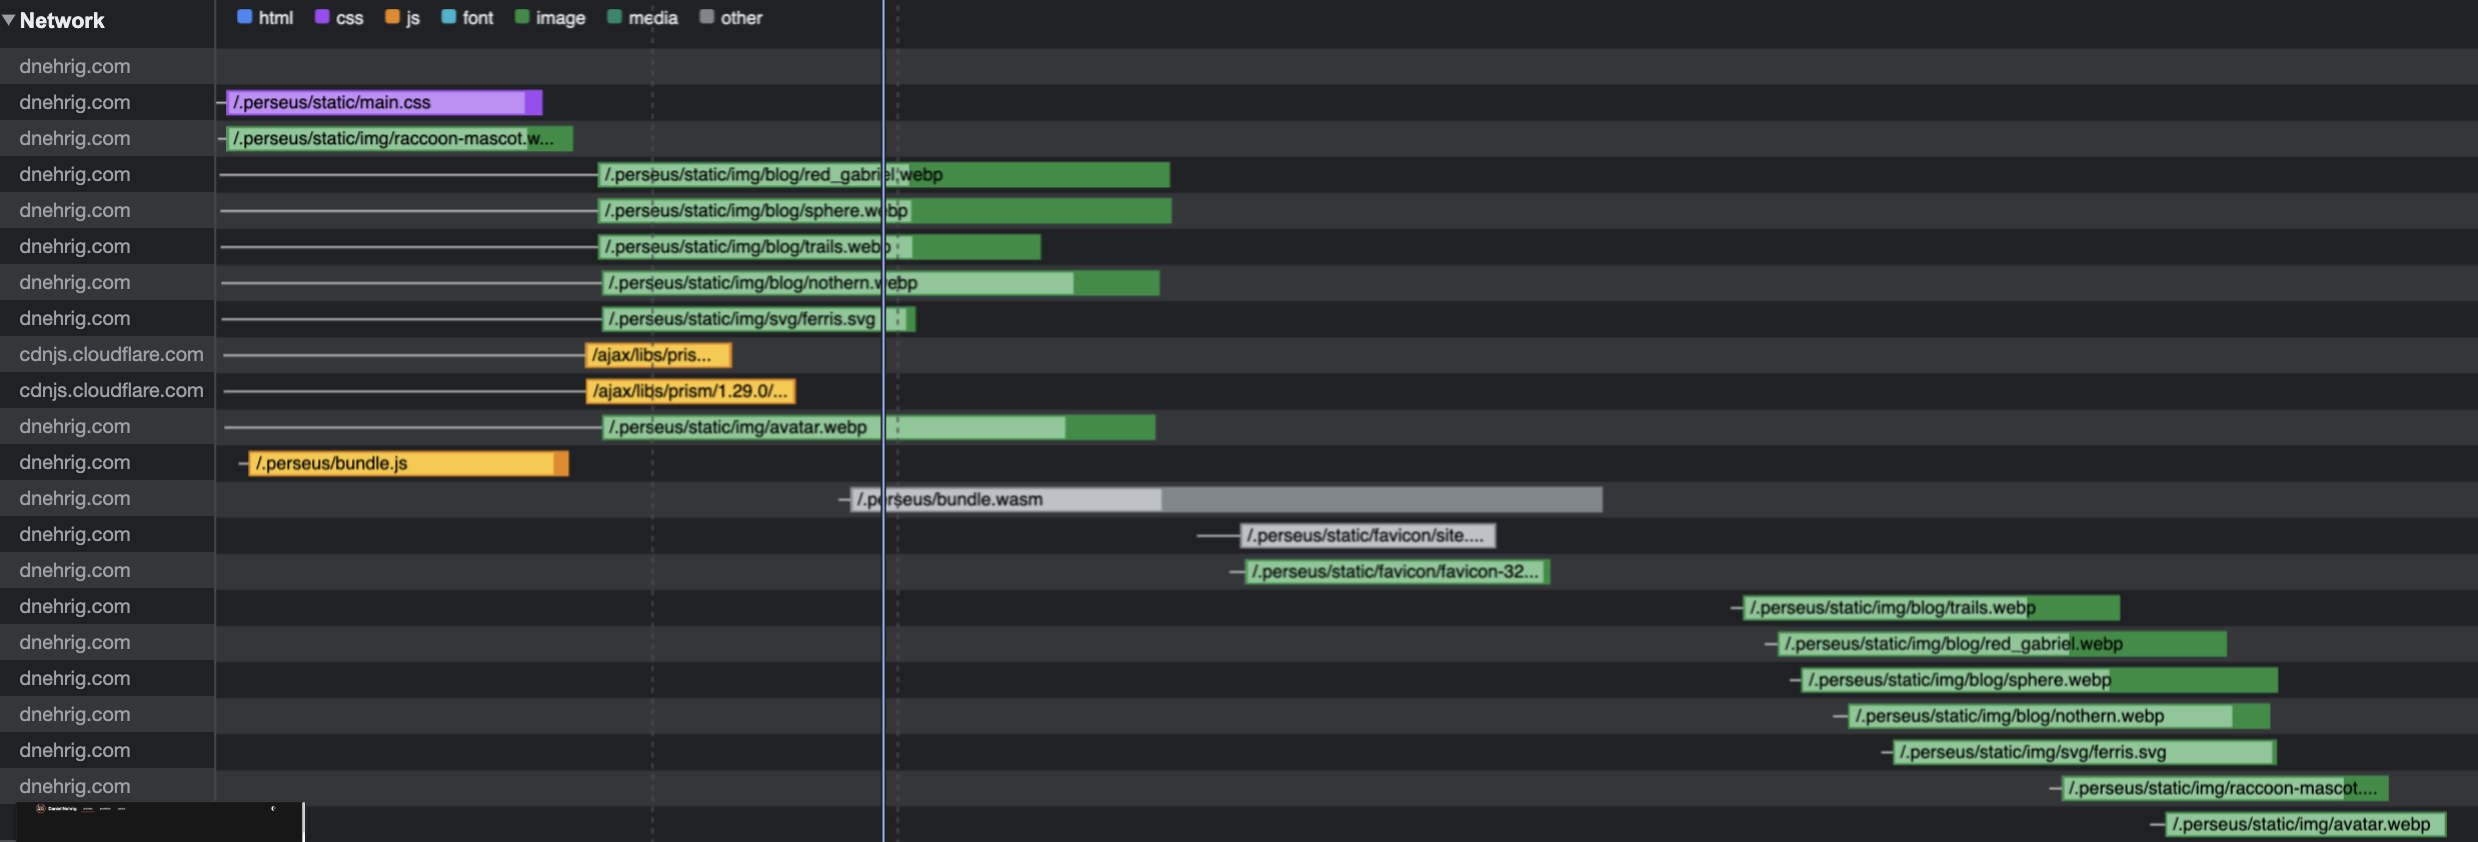Screen dimensions: 2478x842
Task: Select the later avatar.webp request bar
Action: click(x=2306, y=824)
